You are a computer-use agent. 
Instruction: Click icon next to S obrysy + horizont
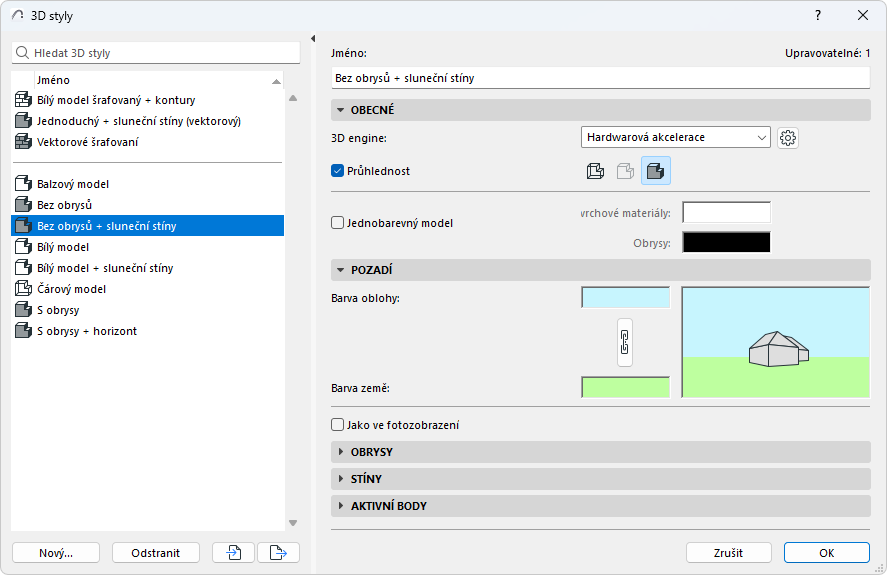coord(23,331)
